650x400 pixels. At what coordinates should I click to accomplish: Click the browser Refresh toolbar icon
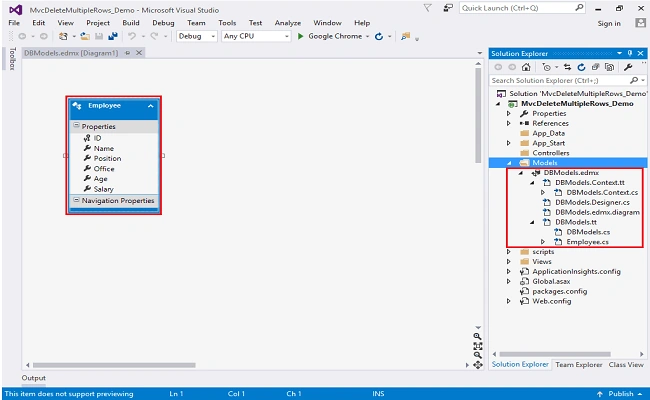coord(379,36)
